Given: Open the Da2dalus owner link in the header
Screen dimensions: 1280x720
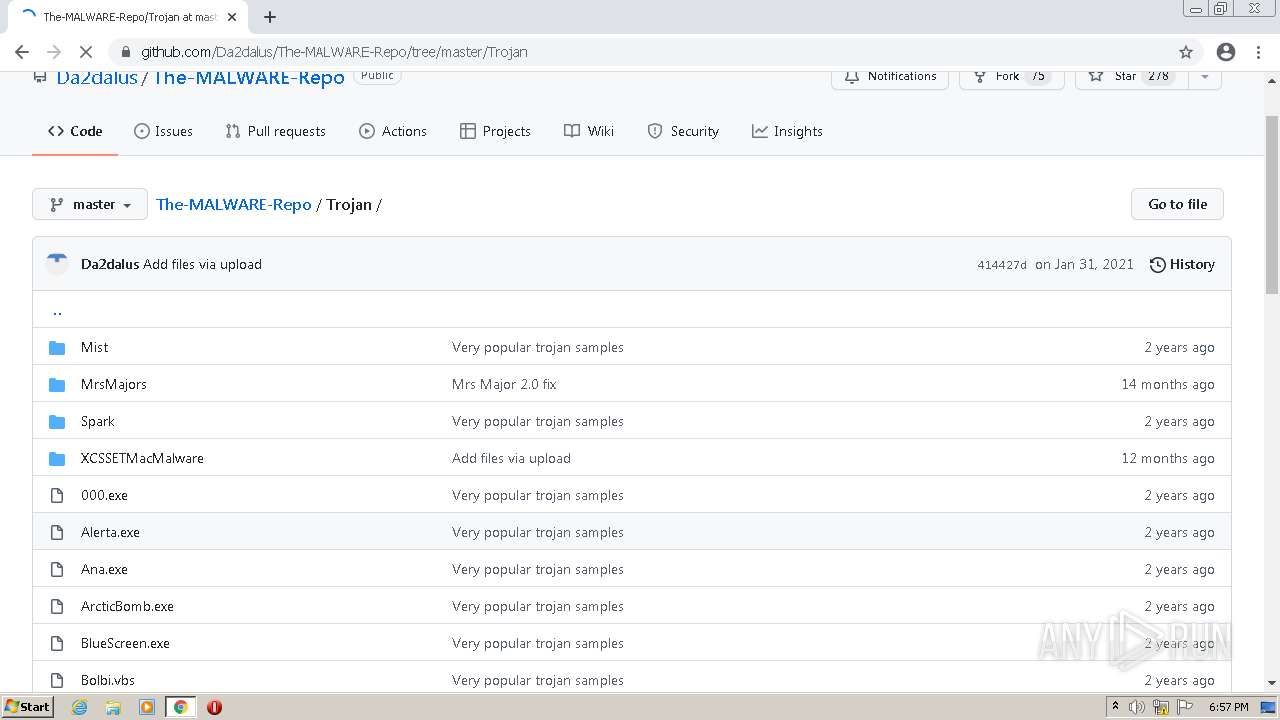Looking at the screenshot, I should click(x=97, y=78).
